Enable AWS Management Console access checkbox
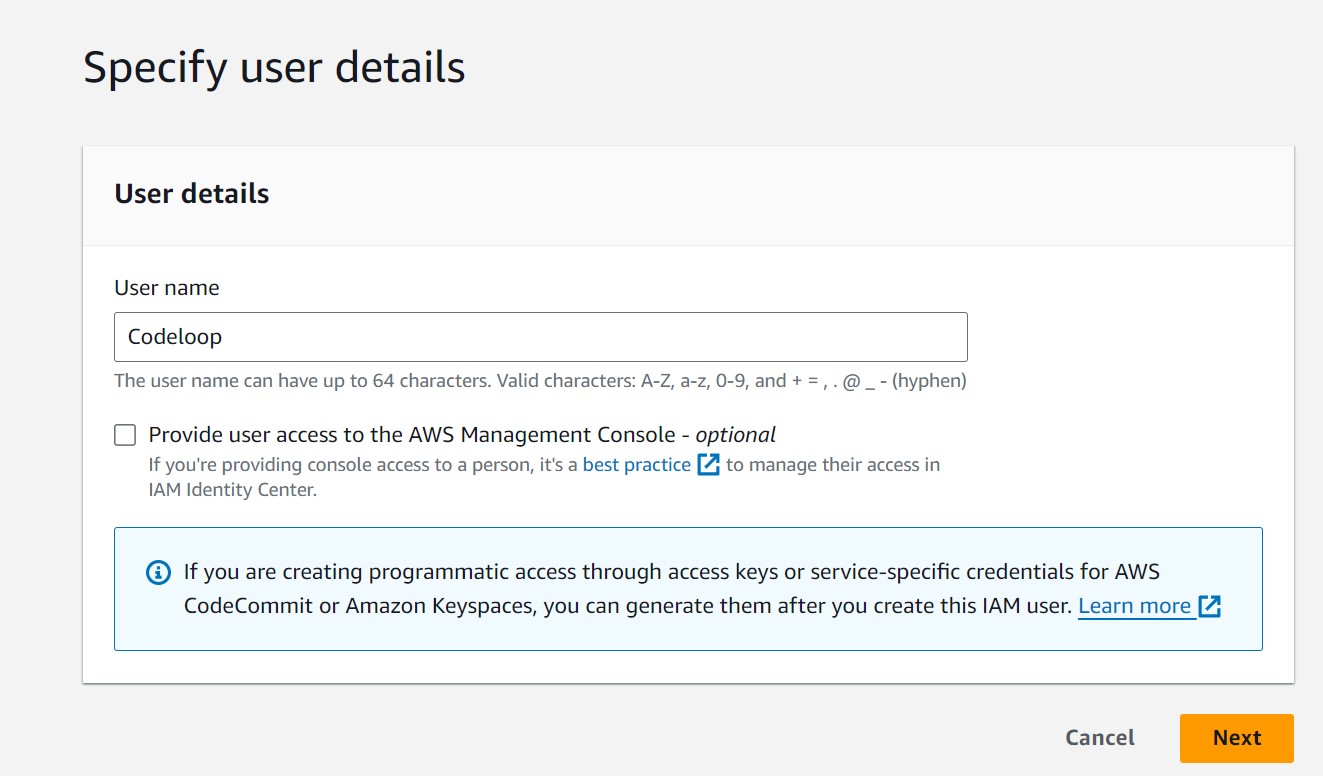 click(x=125, y=435)
